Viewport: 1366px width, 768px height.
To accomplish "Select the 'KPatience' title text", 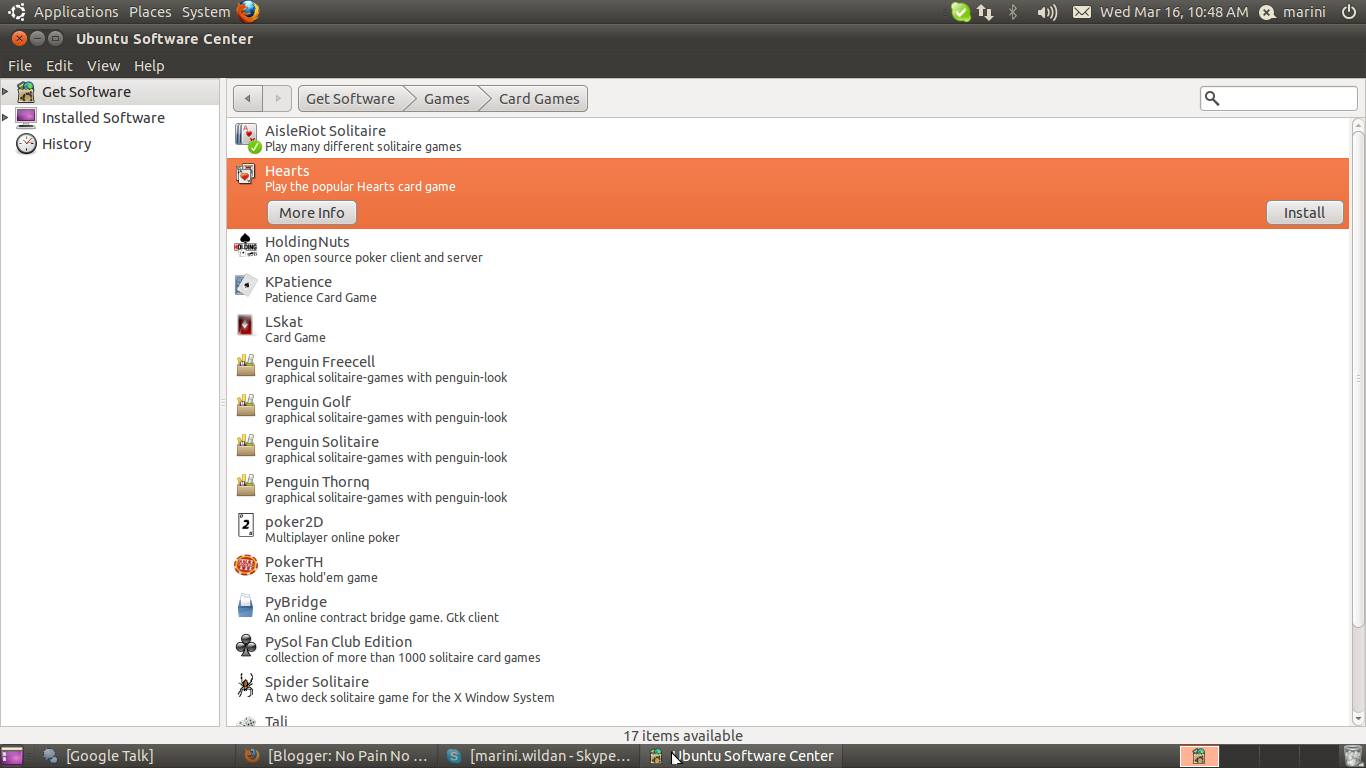I will (x=298, y=282).
